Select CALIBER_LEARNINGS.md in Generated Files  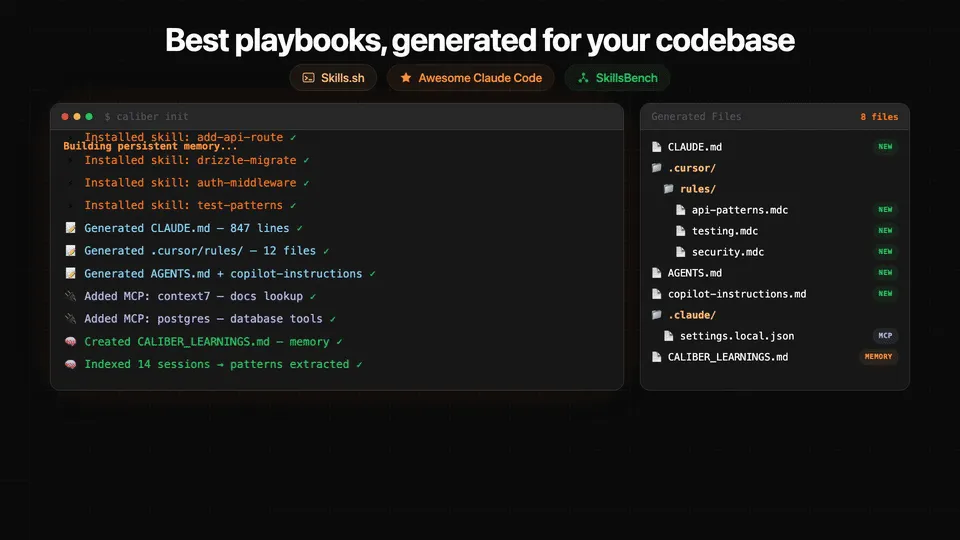727,357
